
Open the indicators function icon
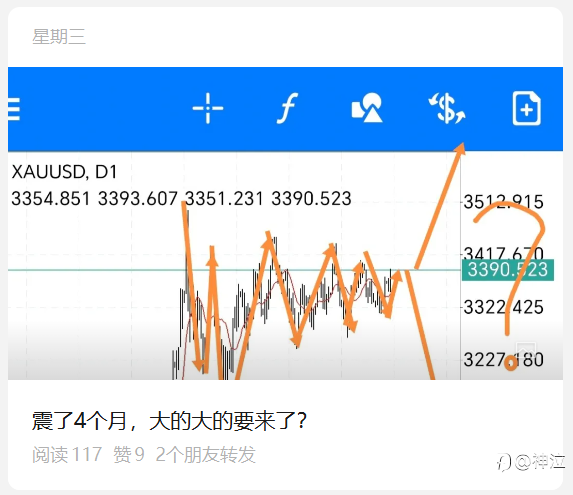[287, 108]
